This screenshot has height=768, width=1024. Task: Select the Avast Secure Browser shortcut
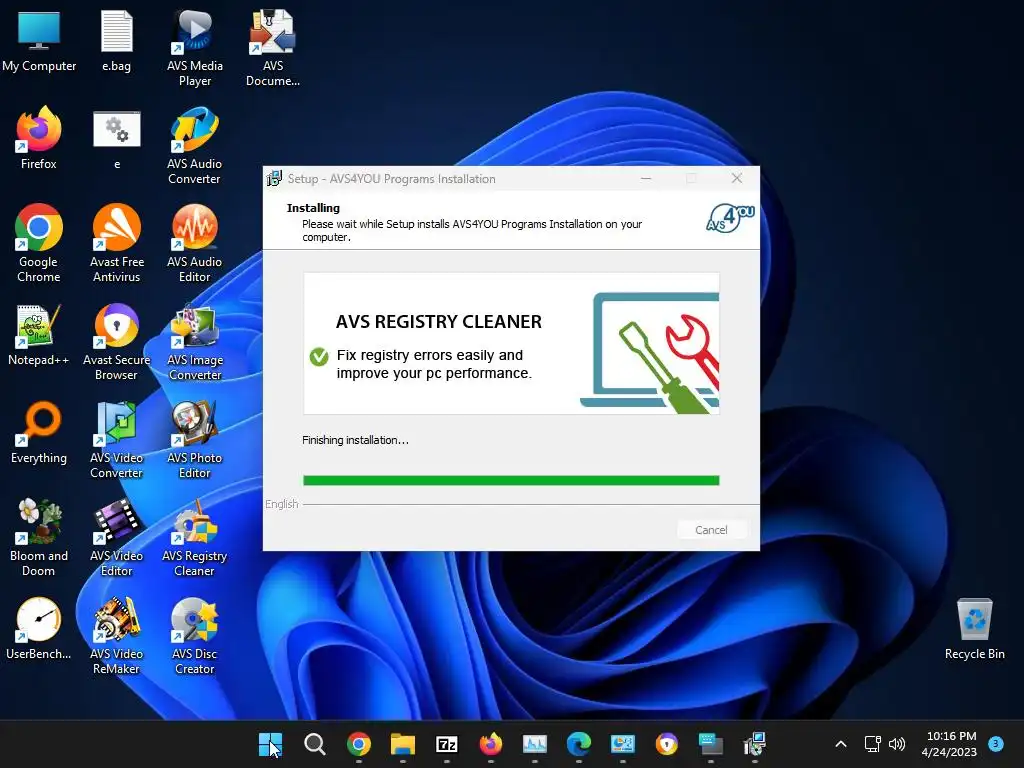point(116,342)
